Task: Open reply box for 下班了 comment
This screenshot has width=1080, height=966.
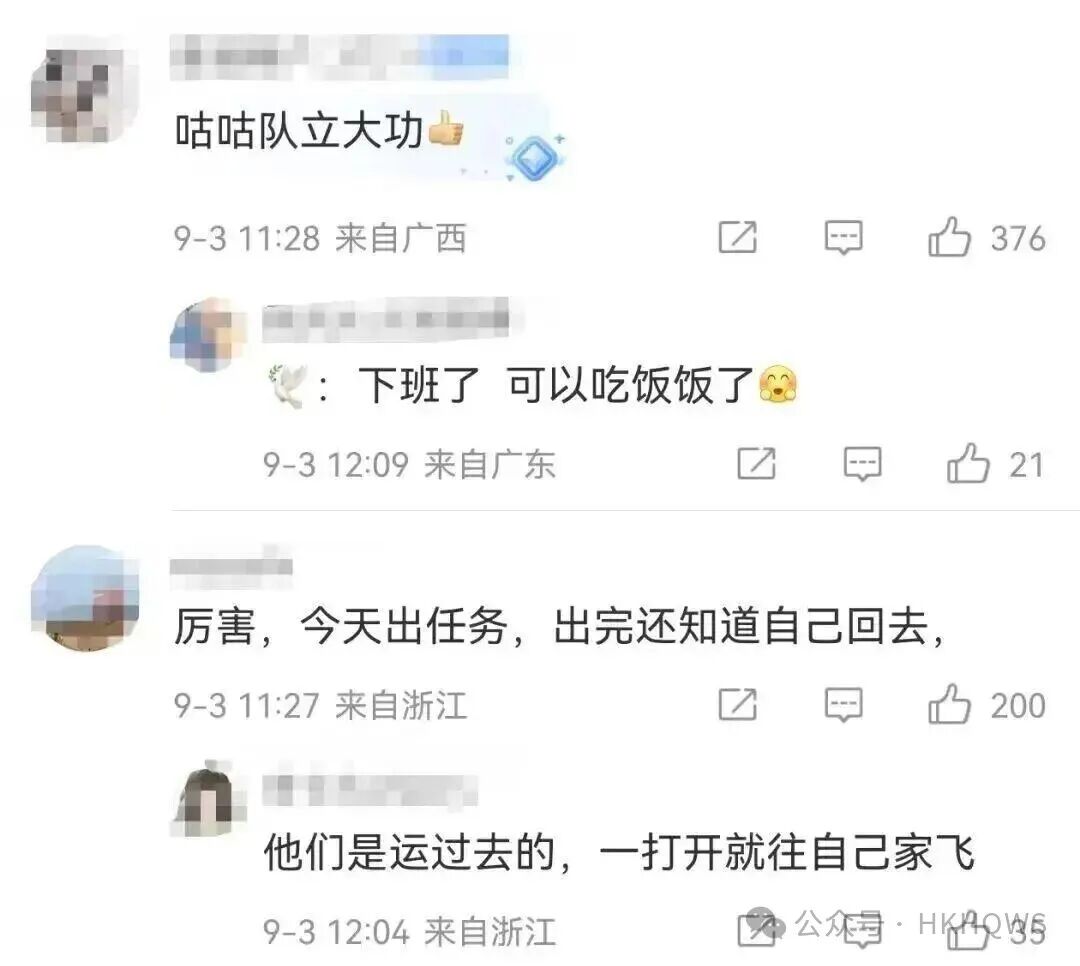Action: [x=862, y=464]
